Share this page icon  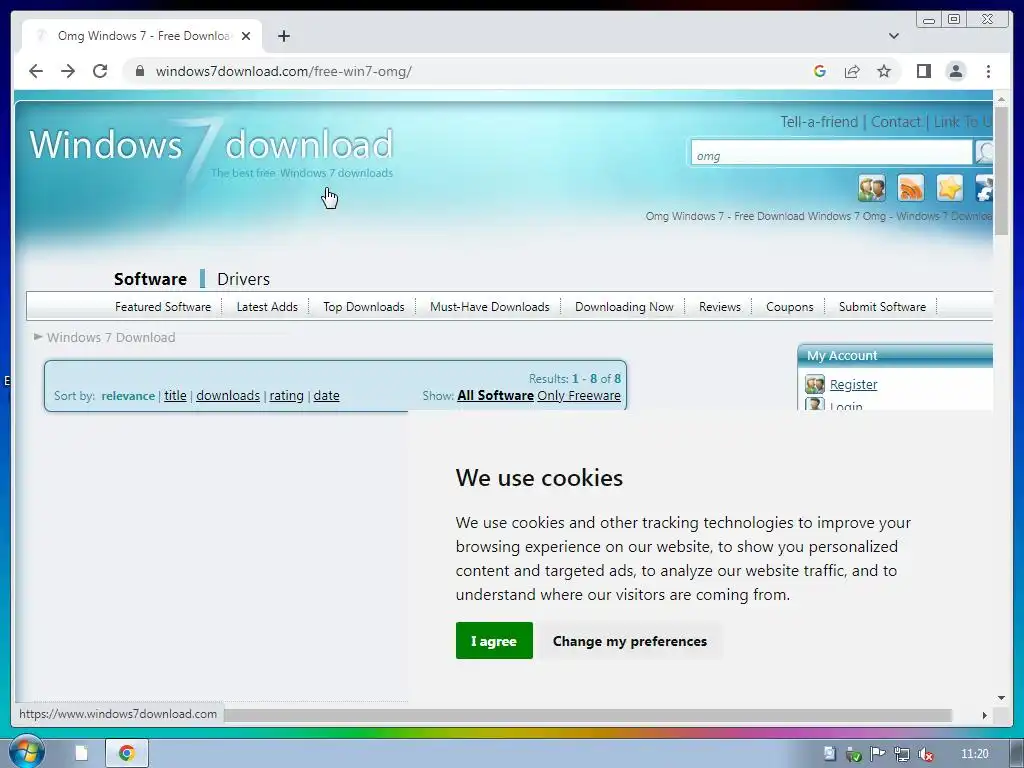(852, 71)
